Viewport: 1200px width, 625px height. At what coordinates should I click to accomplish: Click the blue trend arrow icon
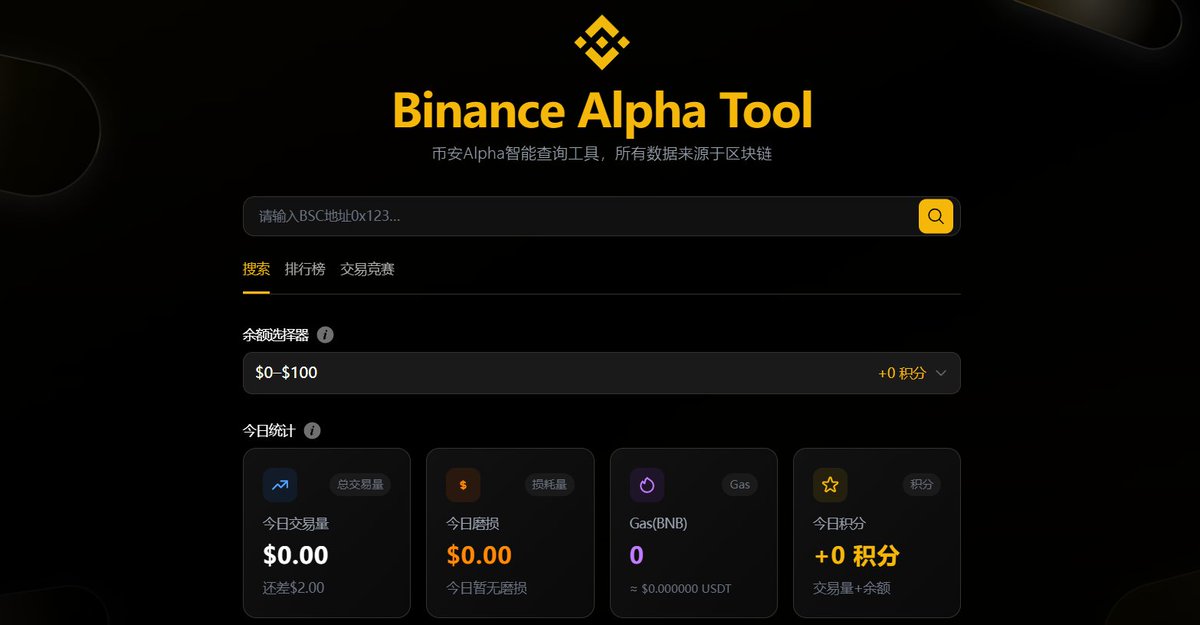click(x=280, y=485)
